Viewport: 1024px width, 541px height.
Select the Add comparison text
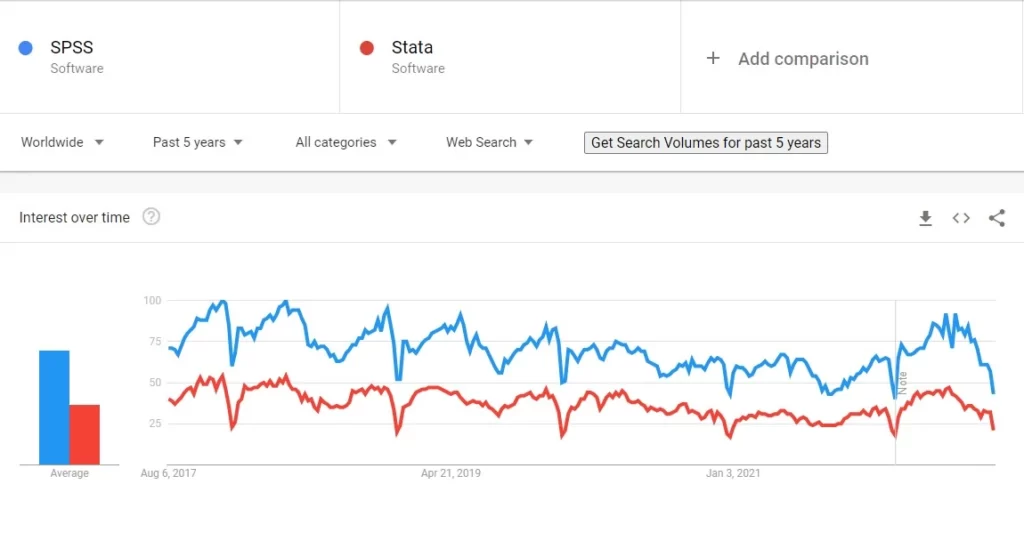803,59
